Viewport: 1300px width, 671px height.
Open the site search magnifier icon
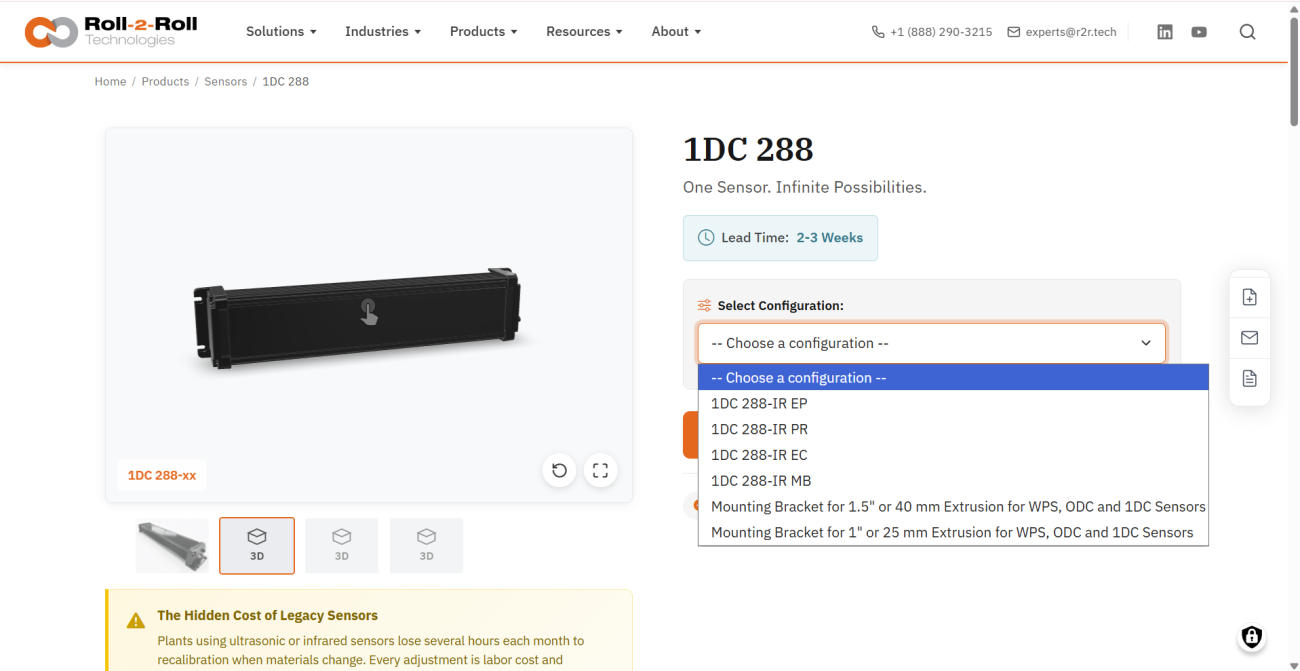[1247, 31]
